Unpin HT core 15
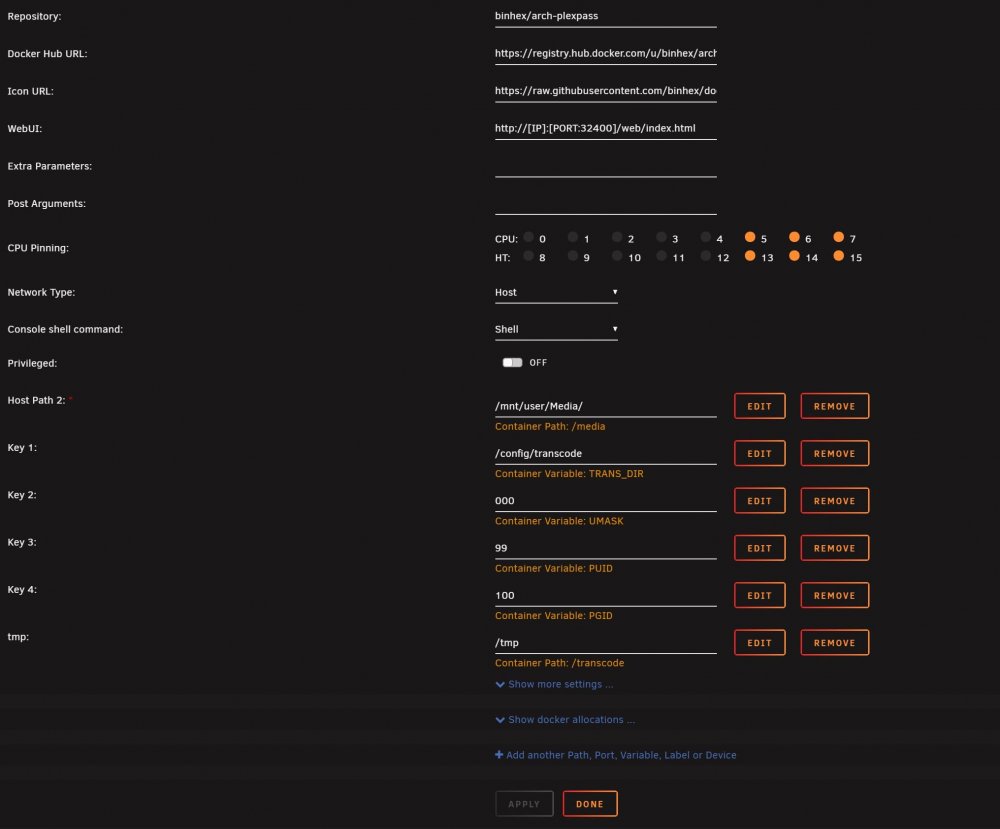 click(839, 256)
